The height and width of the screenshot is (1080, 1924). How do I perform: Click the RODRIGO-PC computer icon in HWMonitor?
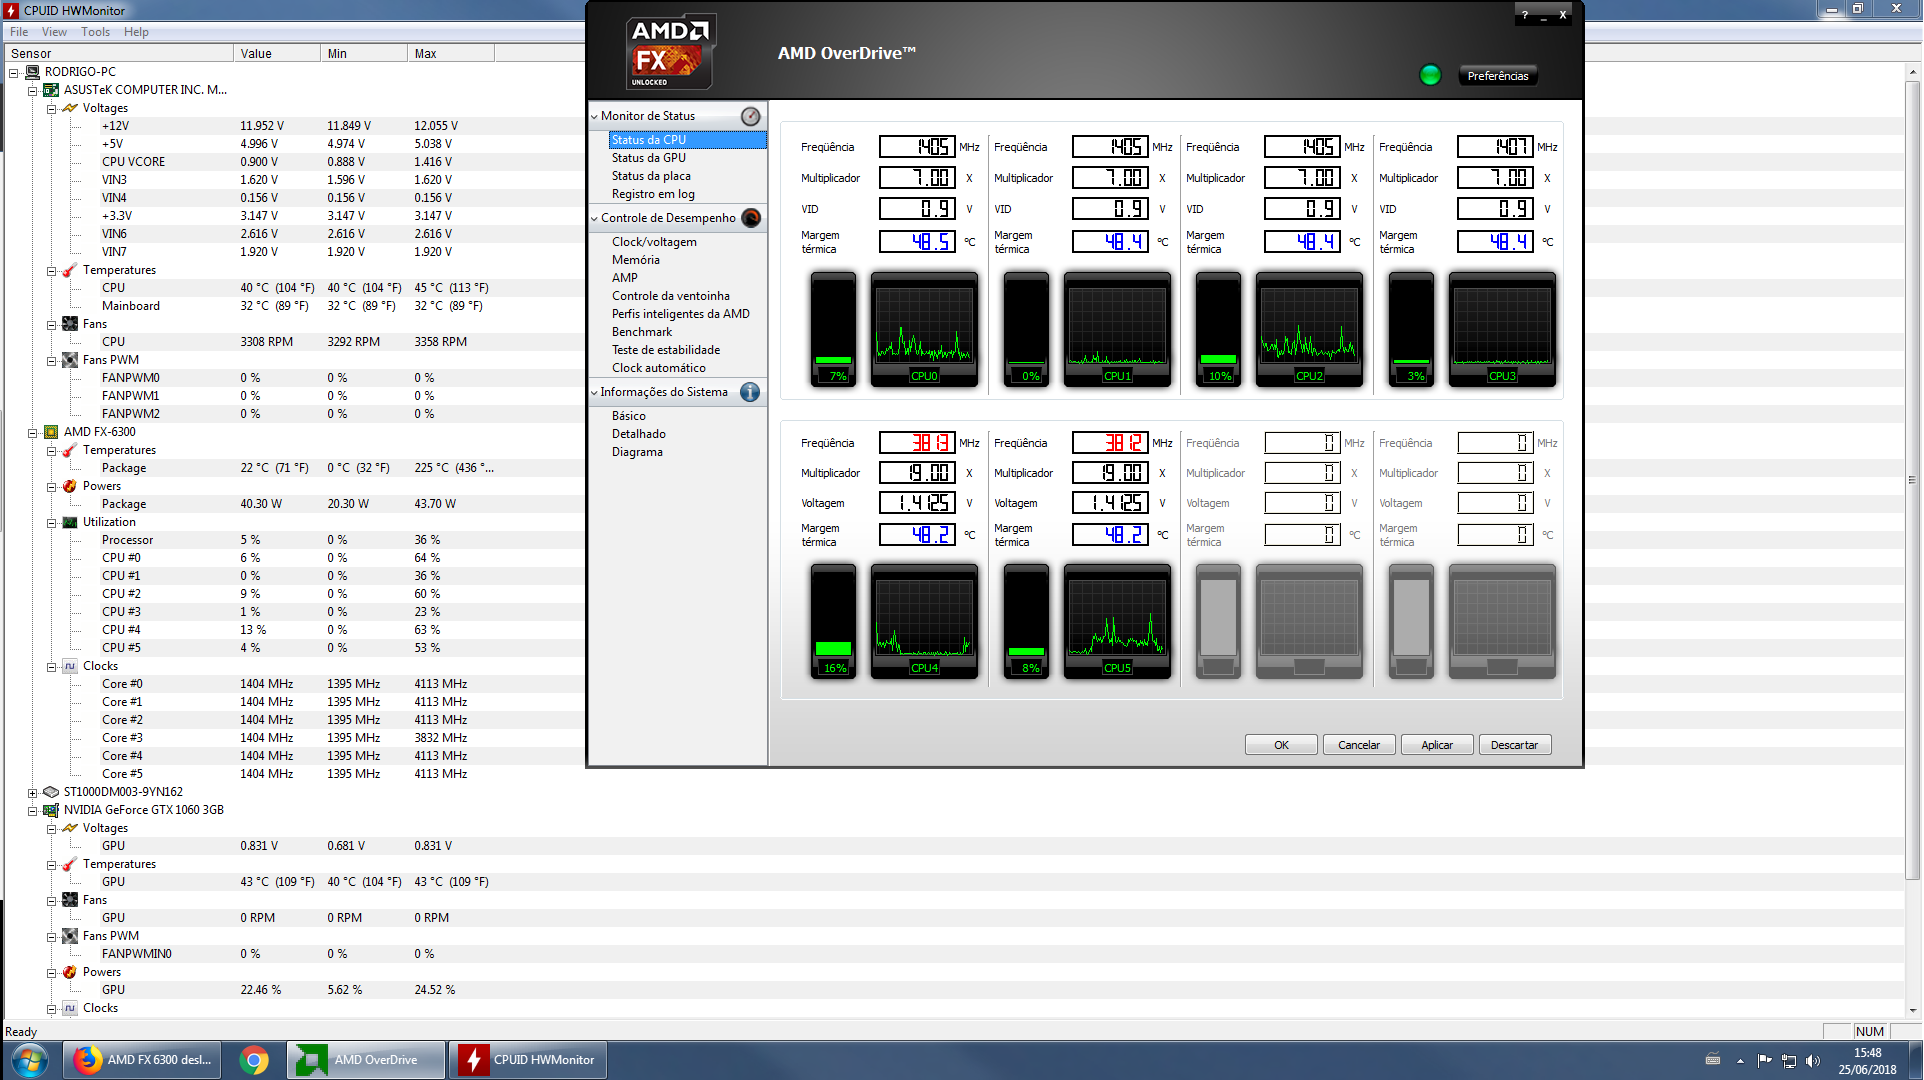coord(32,72)
